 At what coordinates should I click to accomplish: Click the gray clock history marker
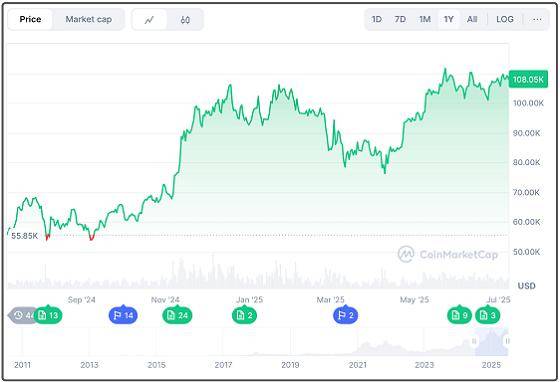21,315
